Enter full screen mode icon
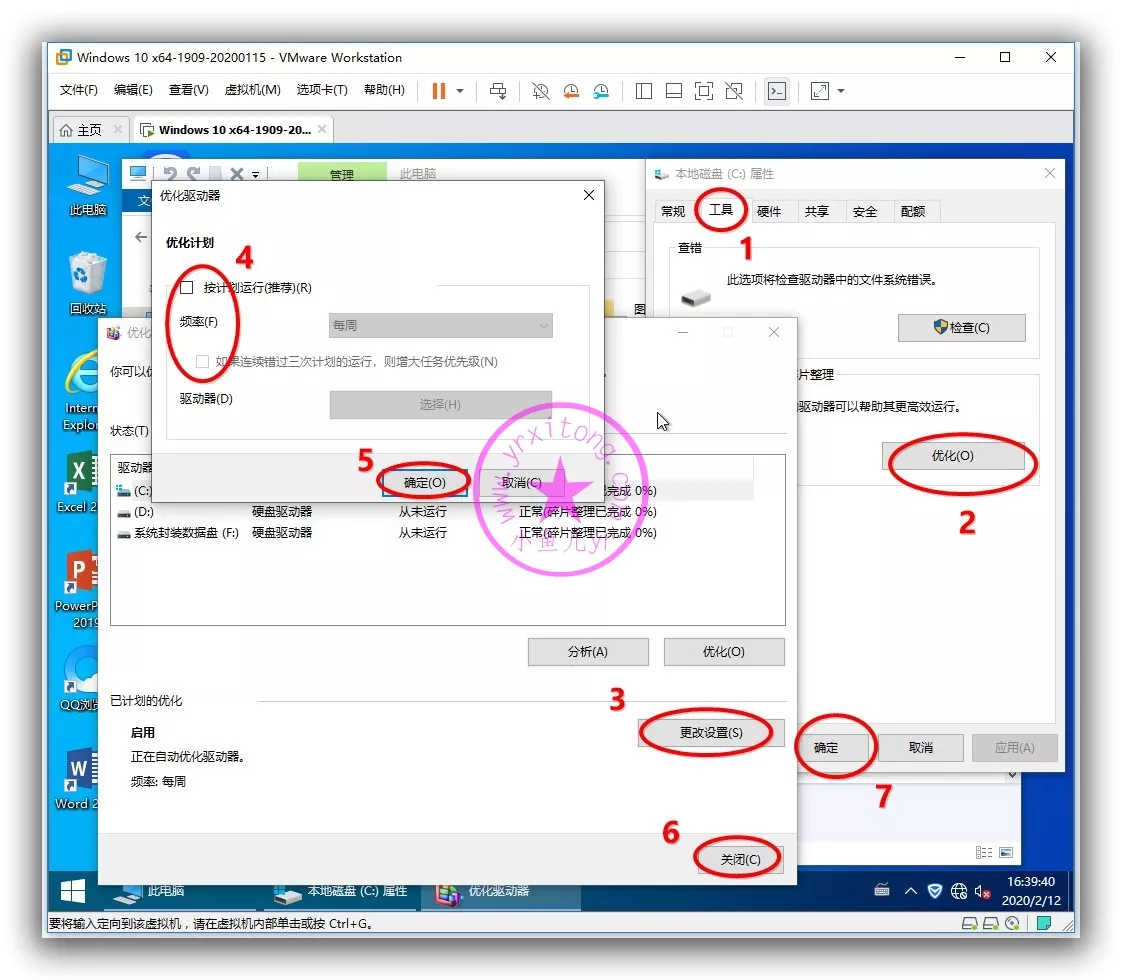Screen dimensions: 1122x980 704,91
